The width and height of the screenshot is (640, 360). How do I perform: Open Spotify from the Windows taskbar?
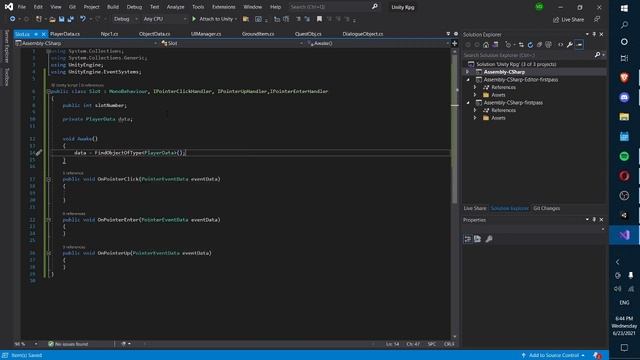pos(624,156)
